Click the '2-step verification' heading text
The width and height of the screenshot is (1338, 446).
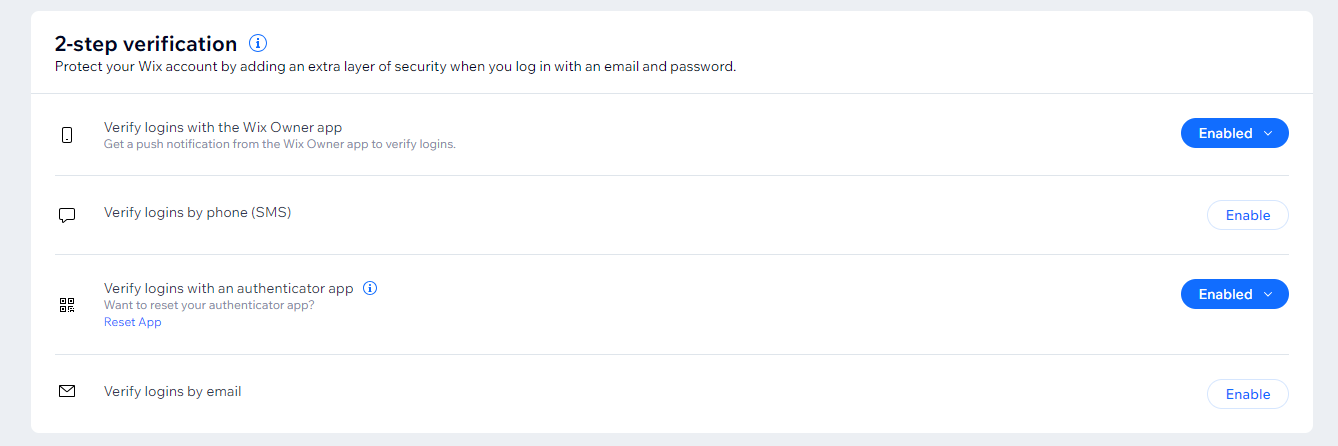coord(146,44)
